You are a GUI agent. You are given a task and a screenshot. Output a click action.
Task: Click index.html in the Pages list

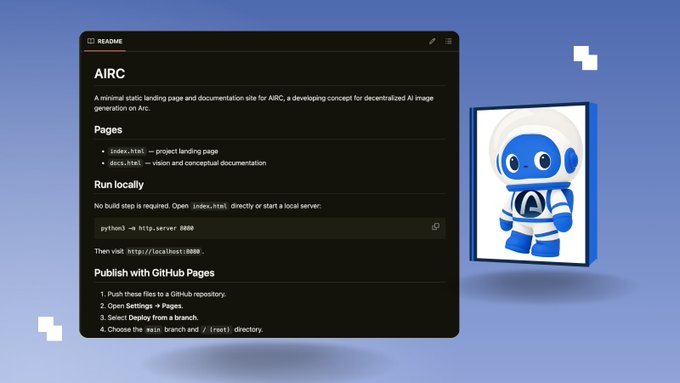127,151
